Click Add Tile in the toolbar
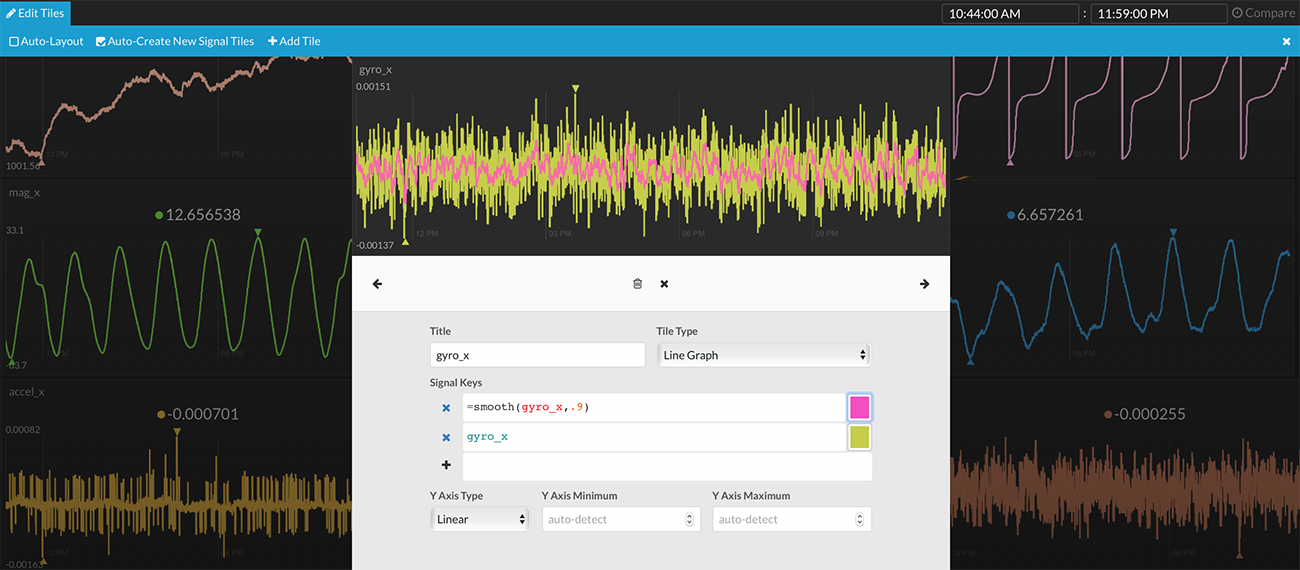The width and height of the screenshot is (1300, 570). coord(294,42)
